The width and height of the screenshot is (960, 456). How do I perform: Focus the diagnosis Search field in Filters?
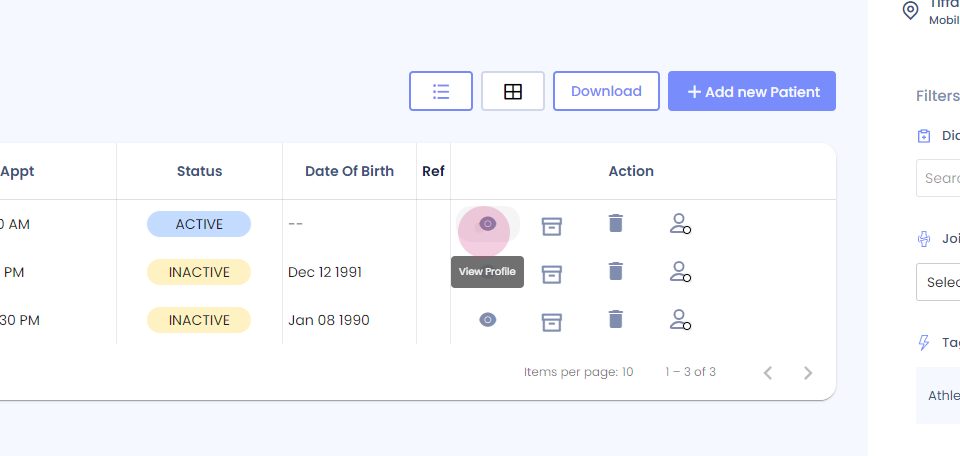[938, 178]
